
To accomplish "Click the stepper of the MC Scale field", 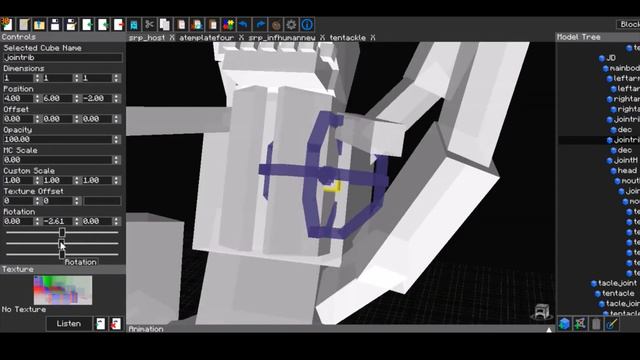I will (x=116, y=160).
